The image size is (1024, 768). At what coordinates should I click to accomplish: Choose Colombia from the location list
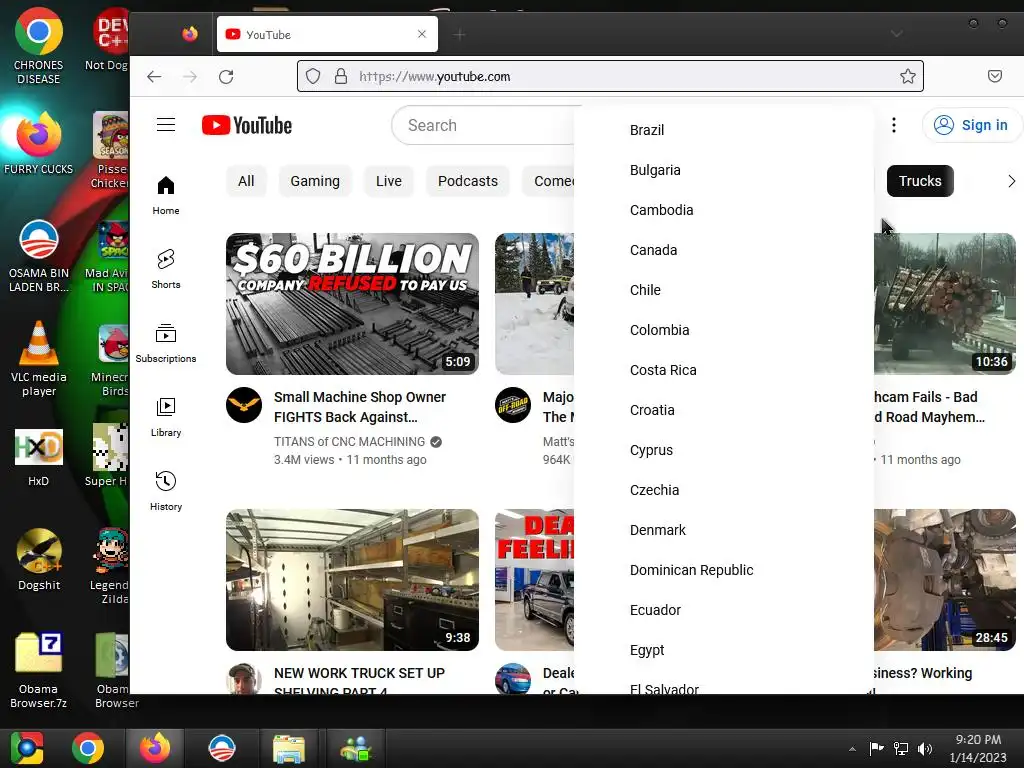(724, 330)
